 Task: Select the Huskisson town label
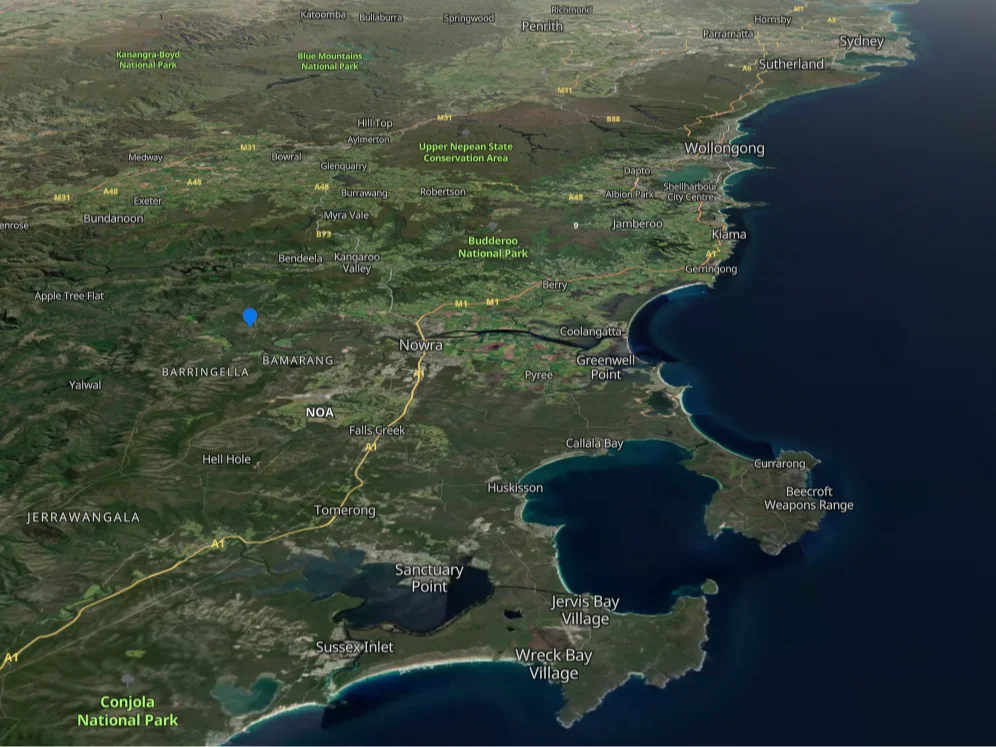tap(515, 488)
